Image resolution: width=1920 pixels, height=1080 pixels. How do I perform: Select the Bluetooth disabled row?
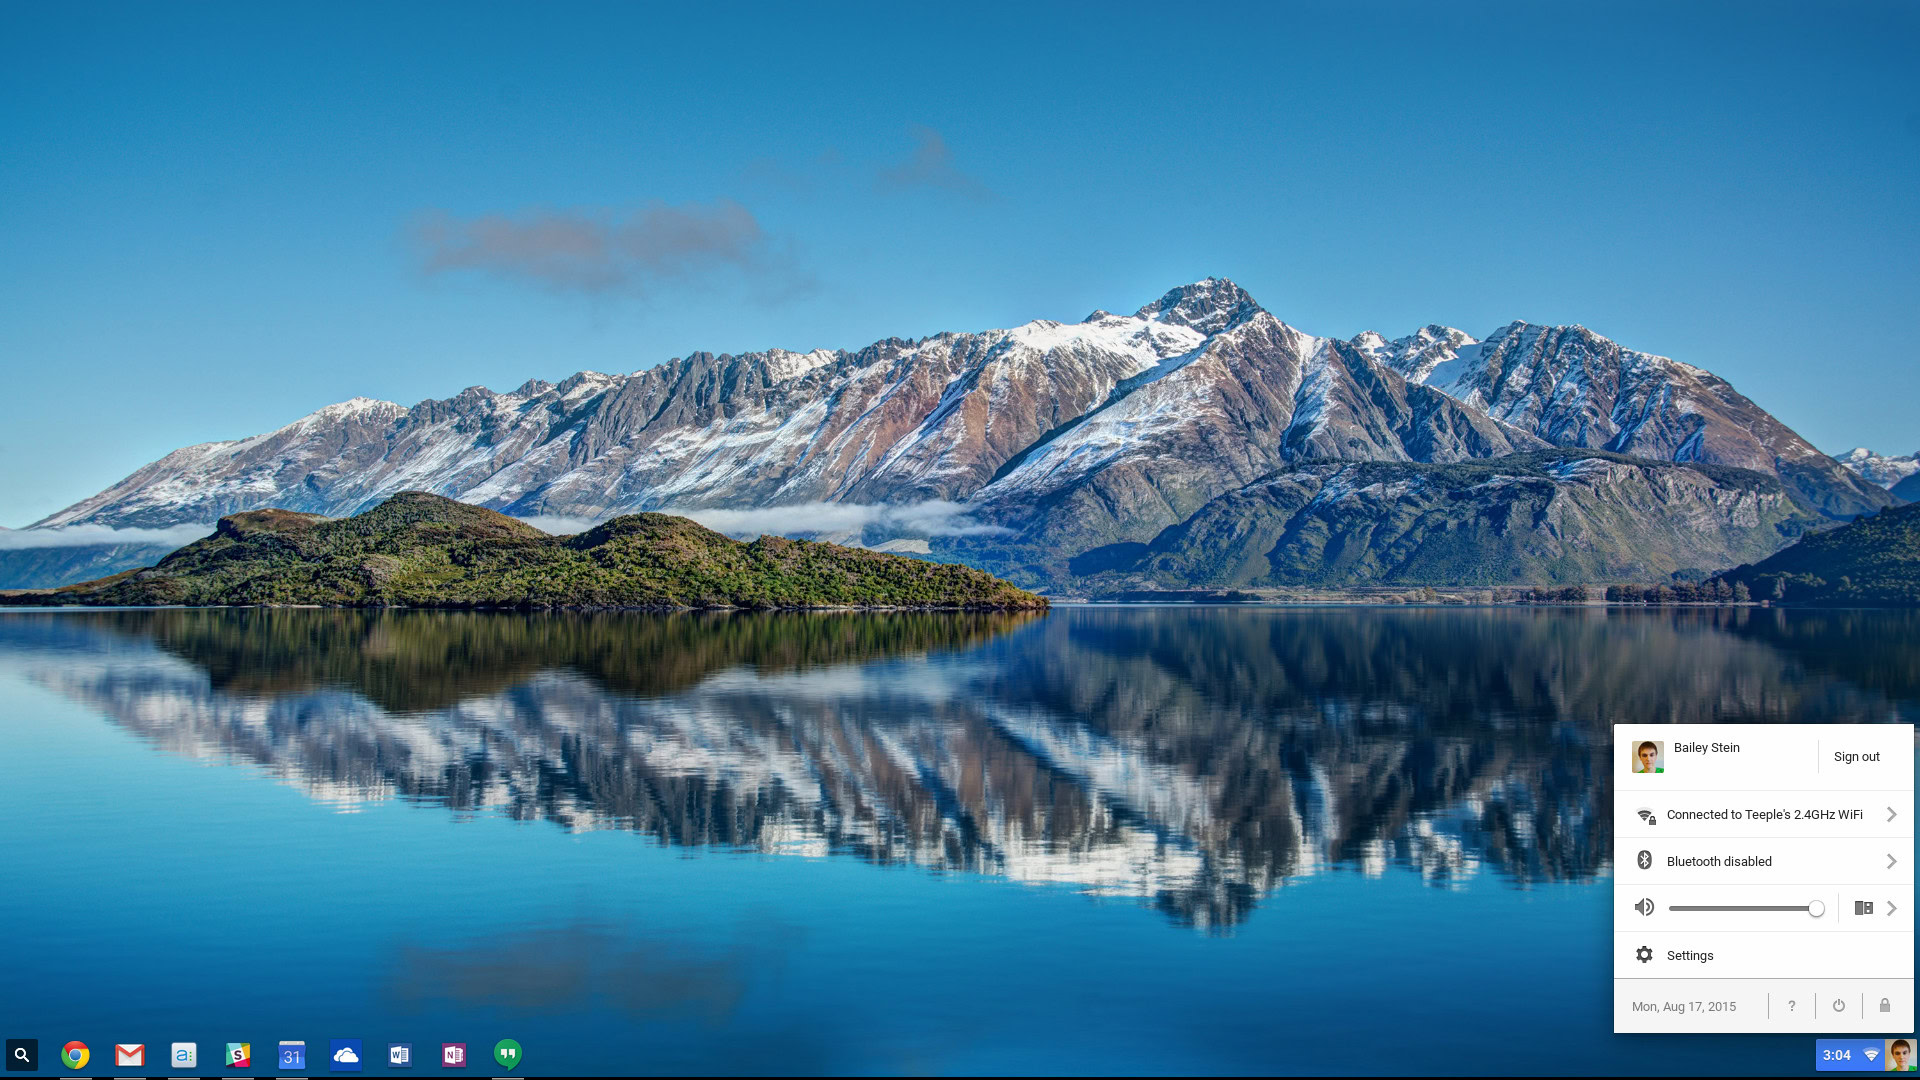click(1718, 862)
